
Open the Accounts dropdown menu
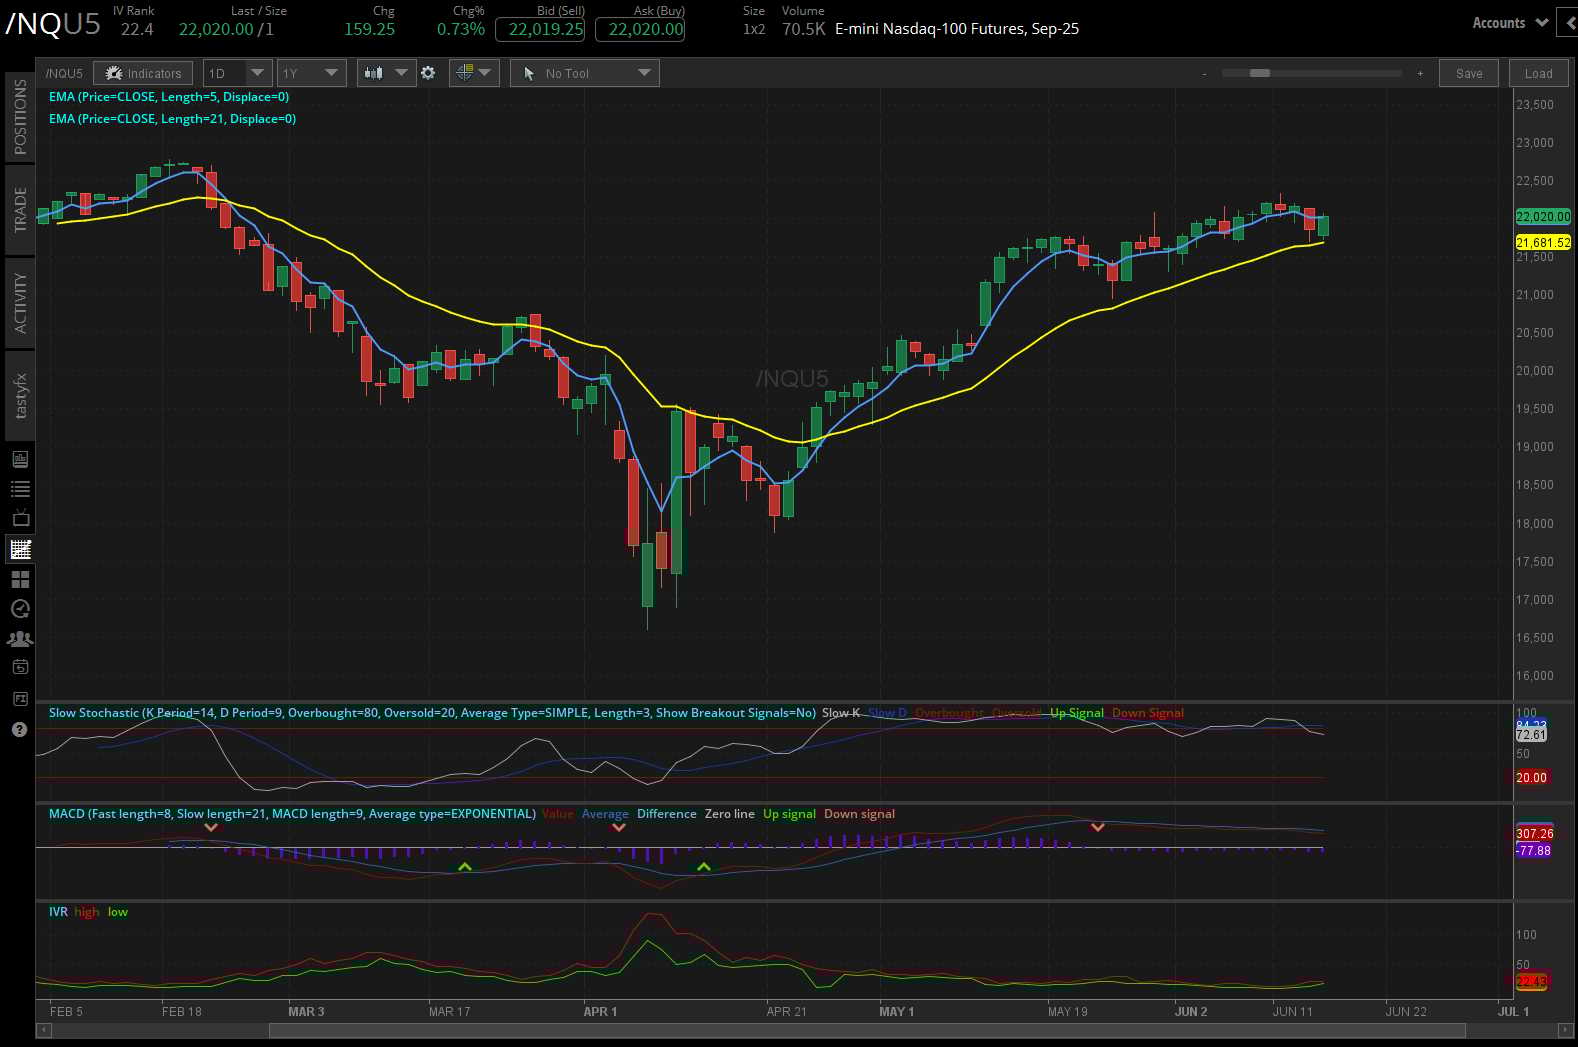tap(1510, 23)
